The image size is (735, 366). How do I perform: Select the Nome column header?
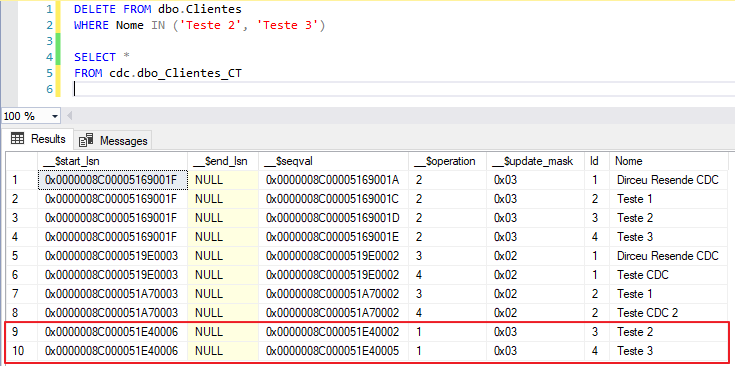668,161
